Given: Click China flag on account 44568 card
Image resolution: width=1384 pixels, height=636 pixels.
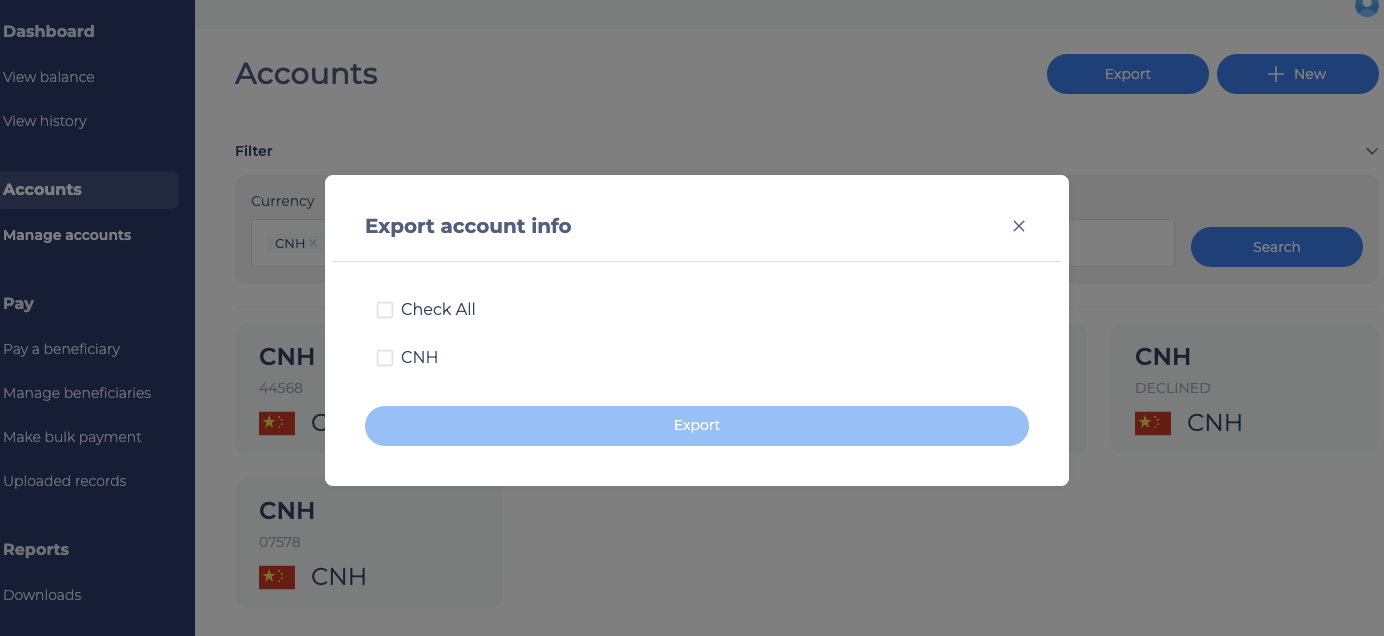Looking at the screenshot, I should point(277,423).
